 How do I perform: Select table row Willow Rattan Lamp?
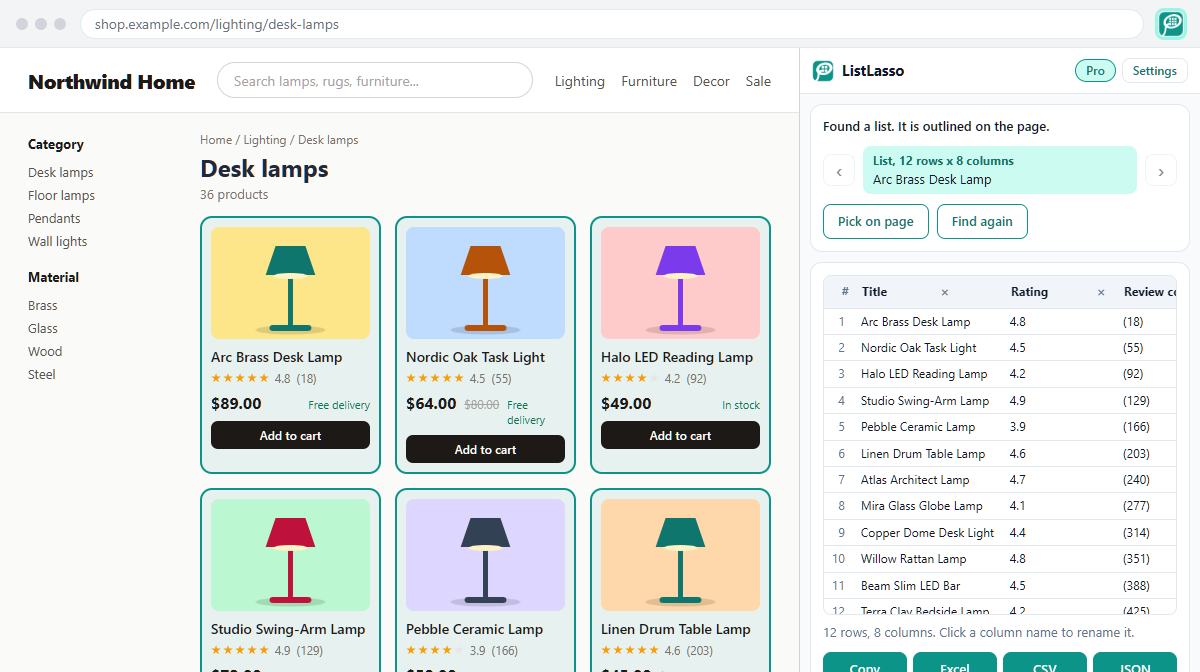click(1000, 559)
